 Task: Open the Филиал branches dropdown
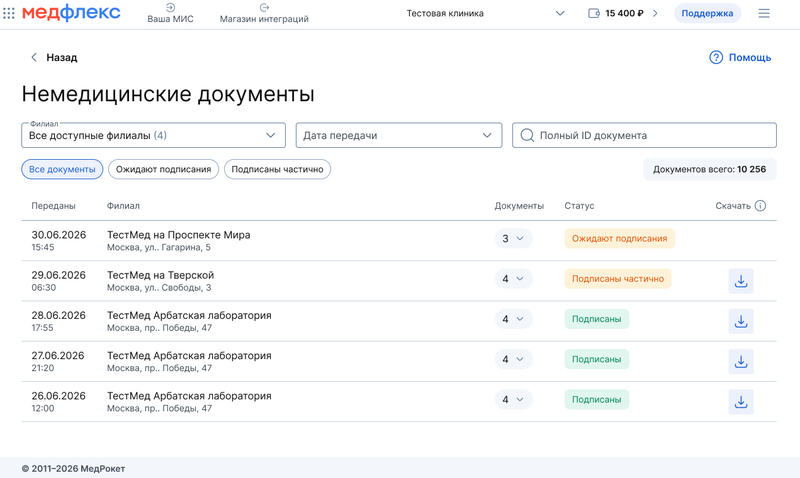point(153,135)
